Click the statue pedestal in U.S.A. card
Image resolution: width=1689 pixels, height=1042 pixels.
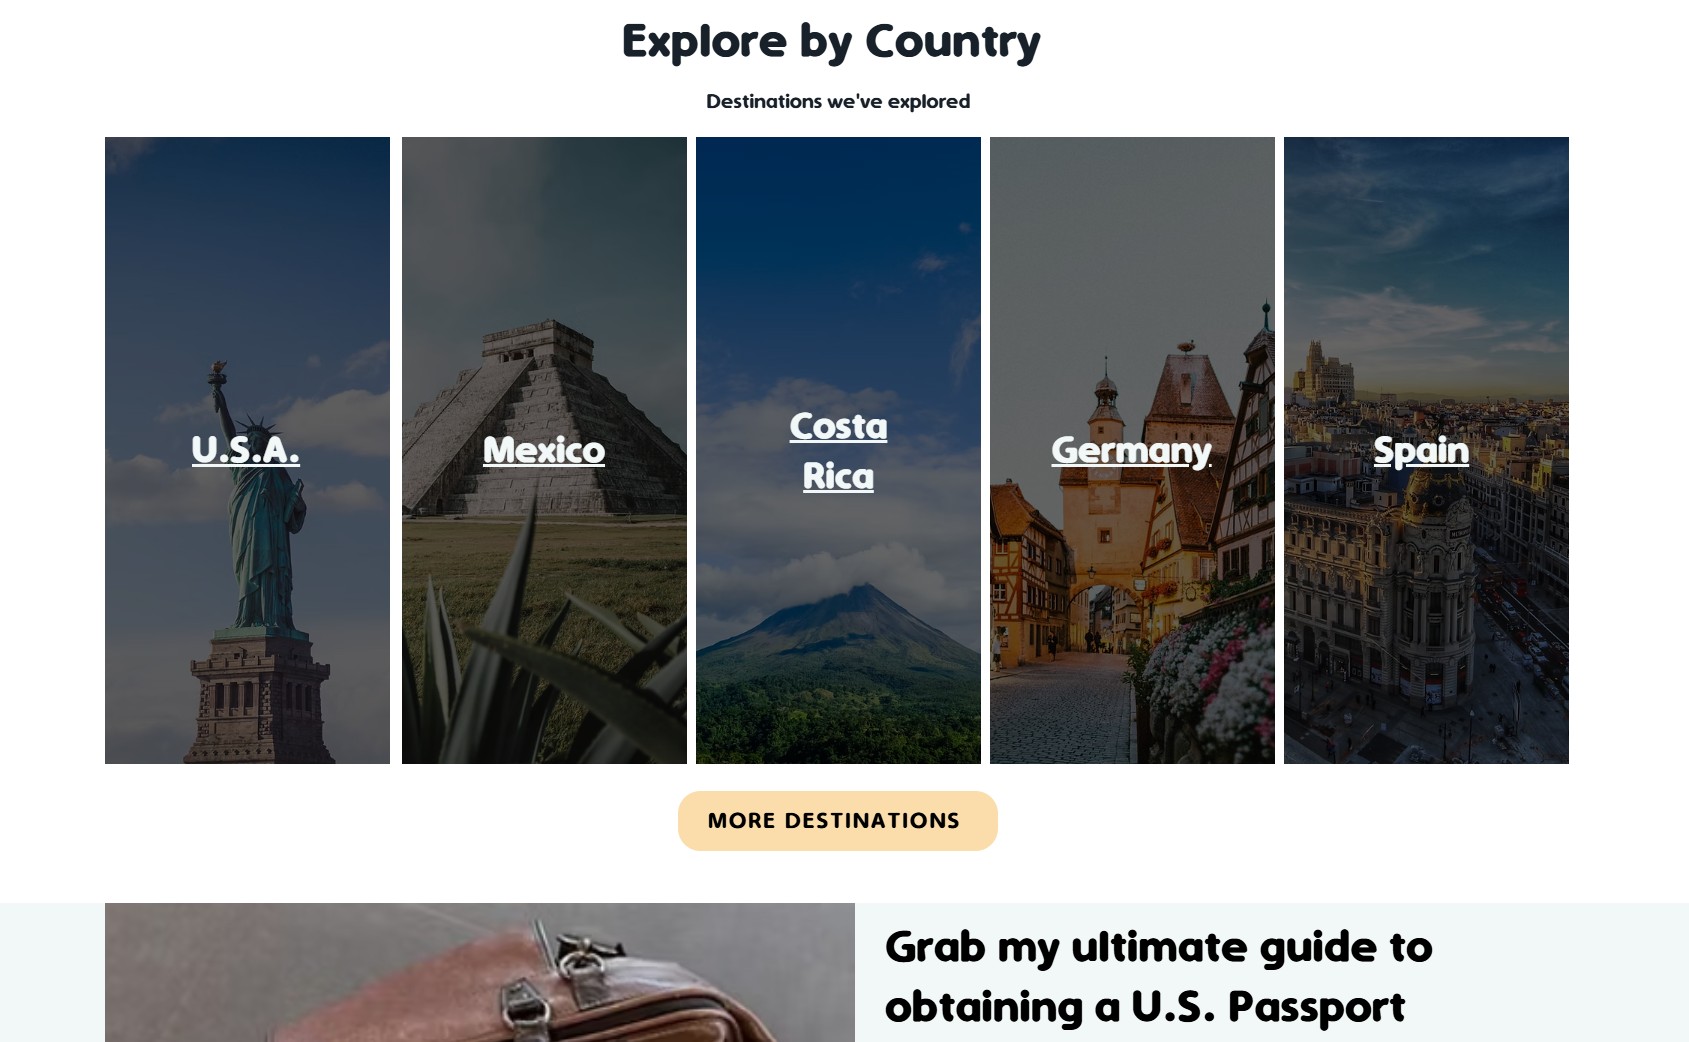(x=260, y=700)
